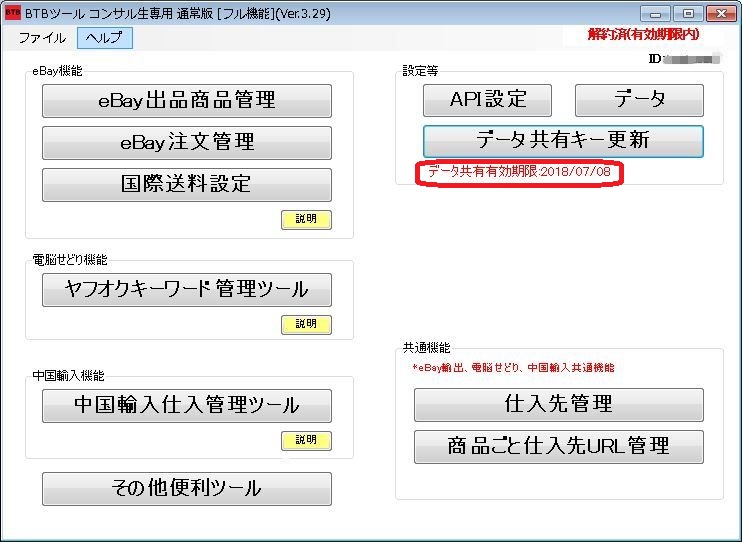Image resolution: width=742 pixels, height=542 pixels.
Task: Click the 説明 button under 電脳せどり機能
Action: 306,325
